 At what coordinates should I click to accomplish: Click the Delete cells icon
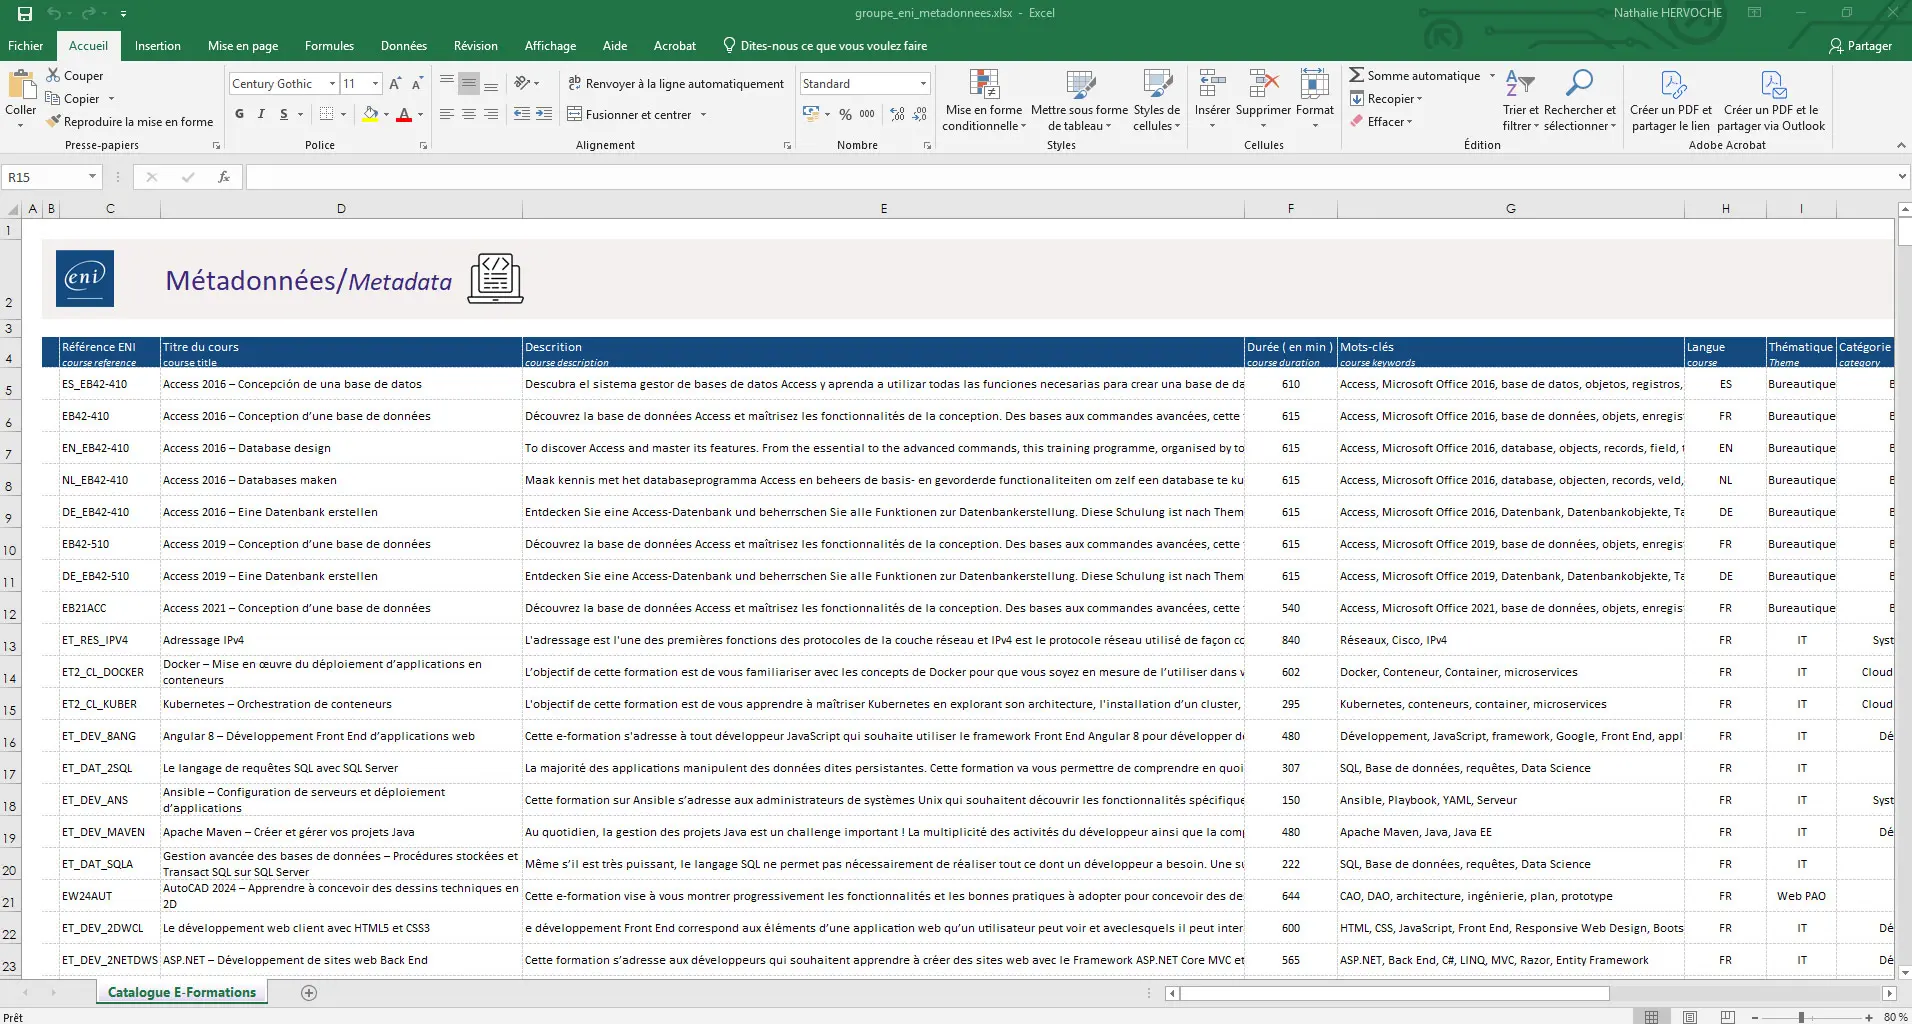coord(1263,85)
